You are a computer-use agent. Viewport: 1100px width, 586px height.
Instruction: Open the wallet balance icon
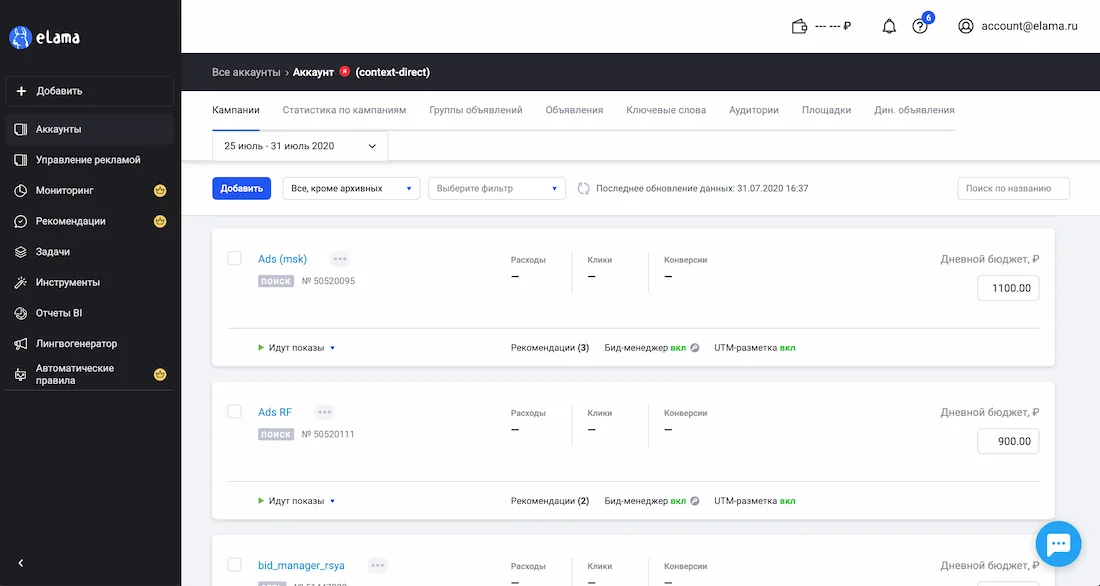point(799,27)
